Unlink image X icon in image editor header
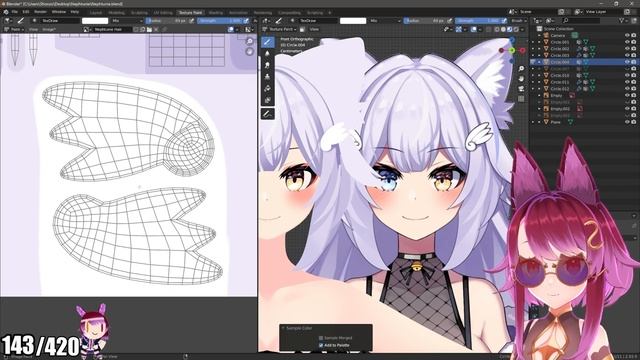This screenshot has width=640, height=360. (156, 29)
